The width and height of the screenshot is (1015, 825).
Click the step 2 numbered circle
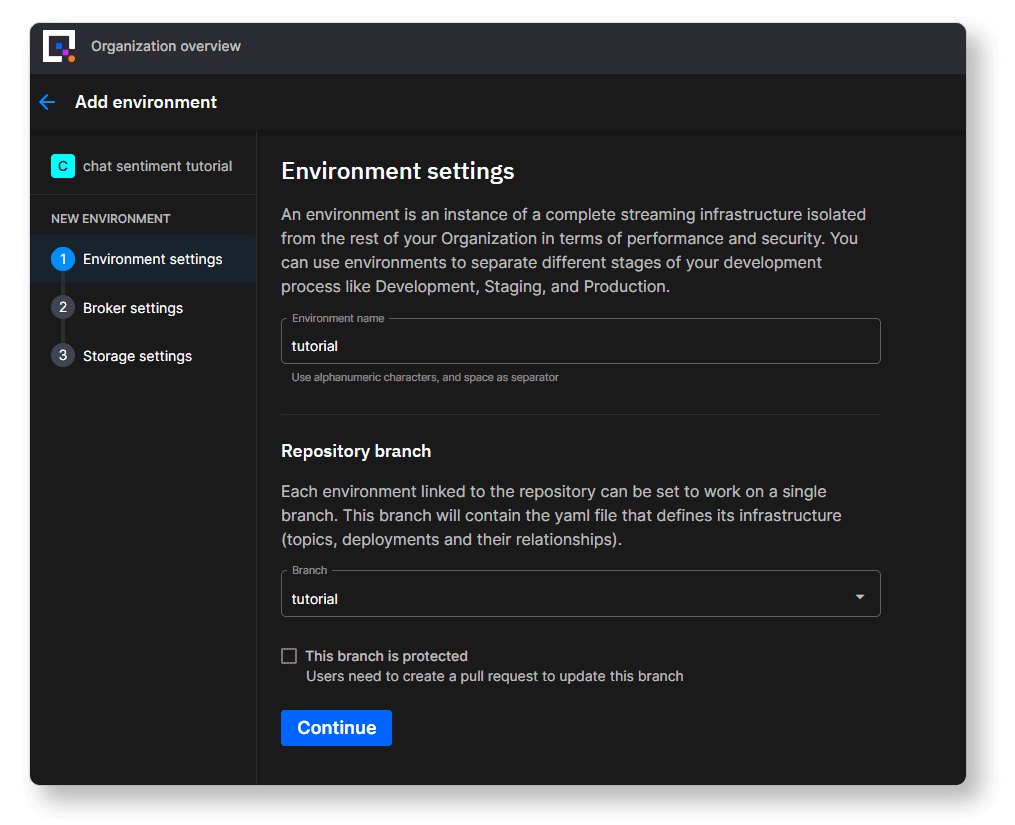tap(65, 307)
